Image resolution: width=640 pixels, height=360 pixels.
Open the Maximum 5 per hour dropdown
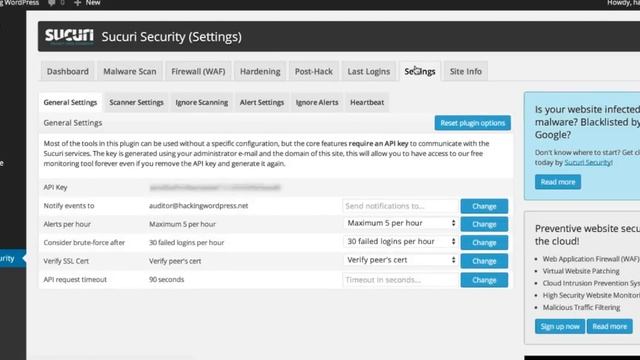pyautogui.click(x=400, y=223)
